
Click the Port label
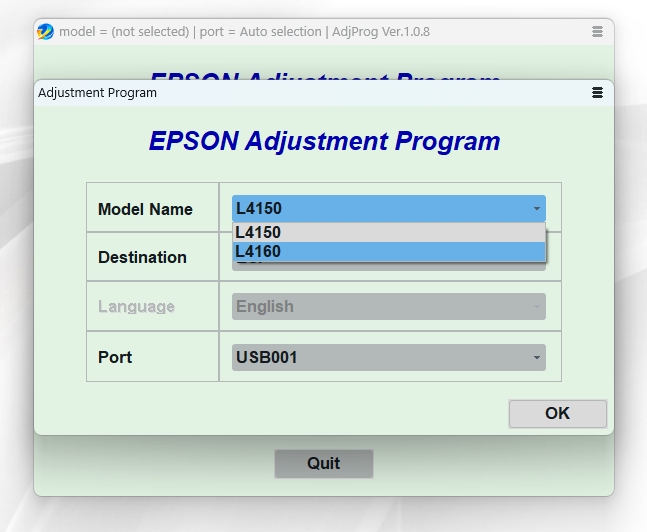click(x=115, y=357)
